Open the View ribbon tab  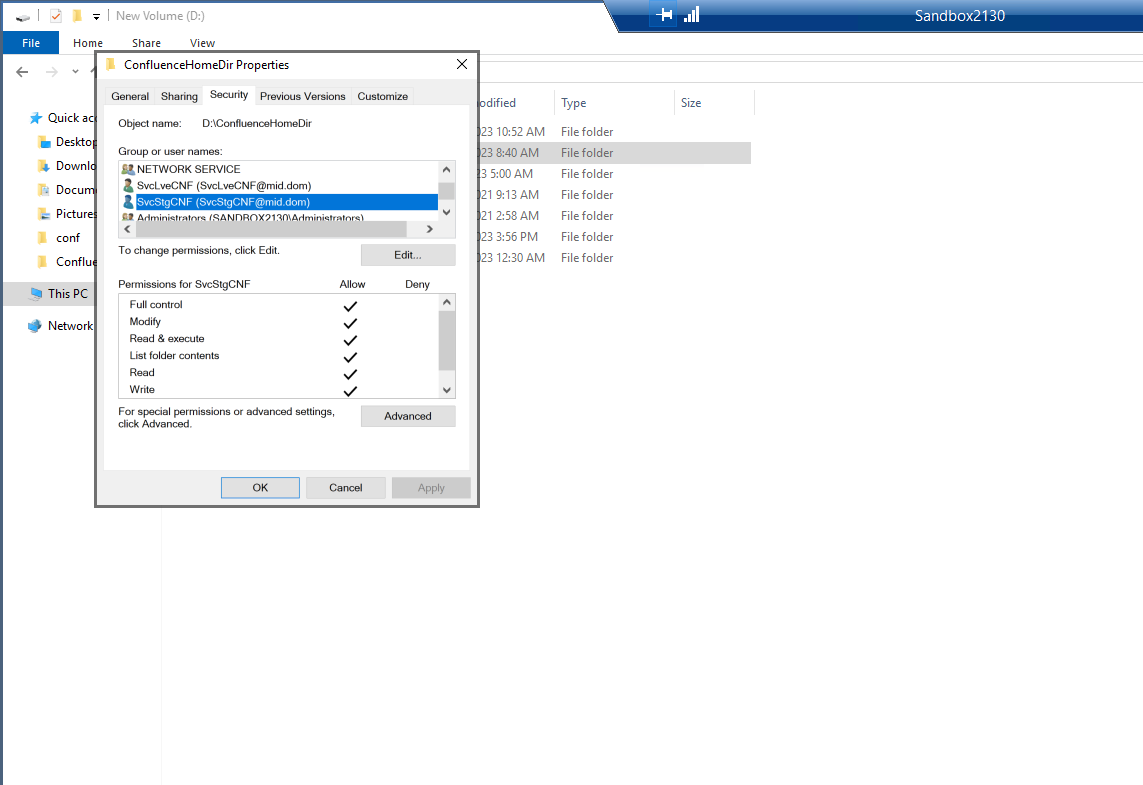pyautogui.click(x=202, y=43)
